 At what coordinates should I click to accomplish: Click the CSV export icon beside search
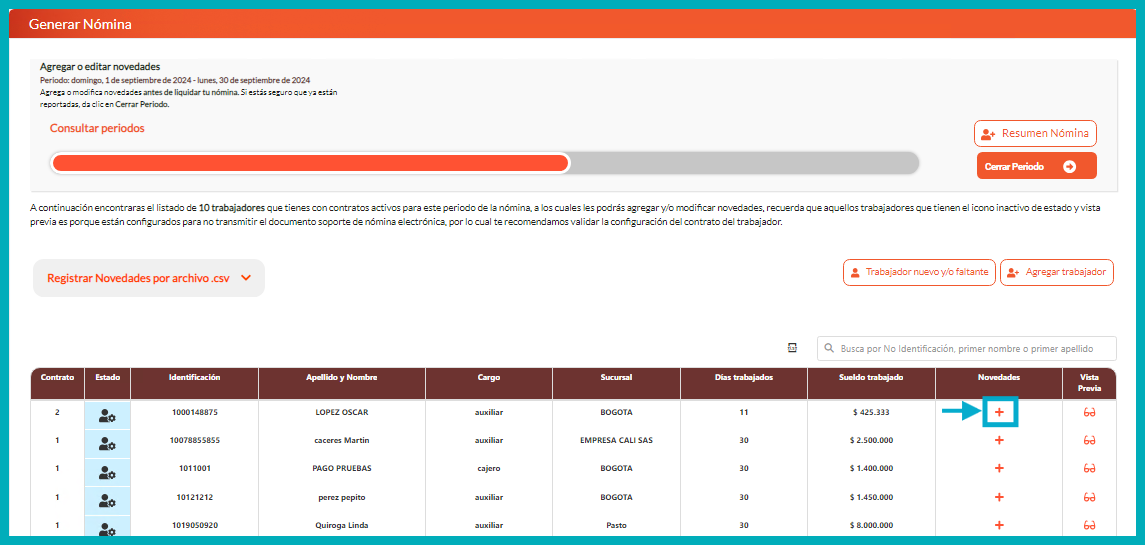tap(792, 348)
